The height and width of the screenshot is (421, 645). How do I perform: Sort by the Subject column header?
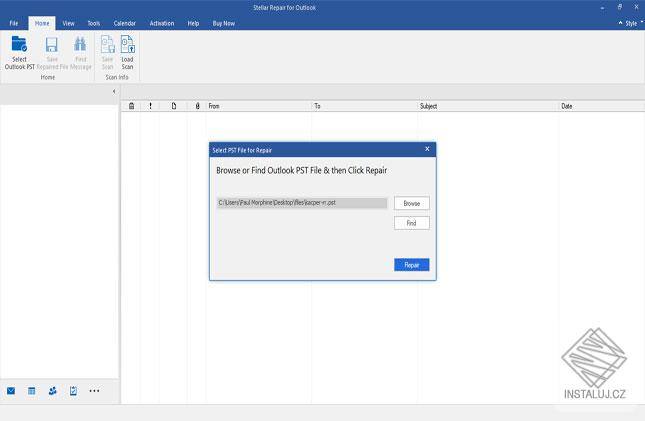click(488, 106)
